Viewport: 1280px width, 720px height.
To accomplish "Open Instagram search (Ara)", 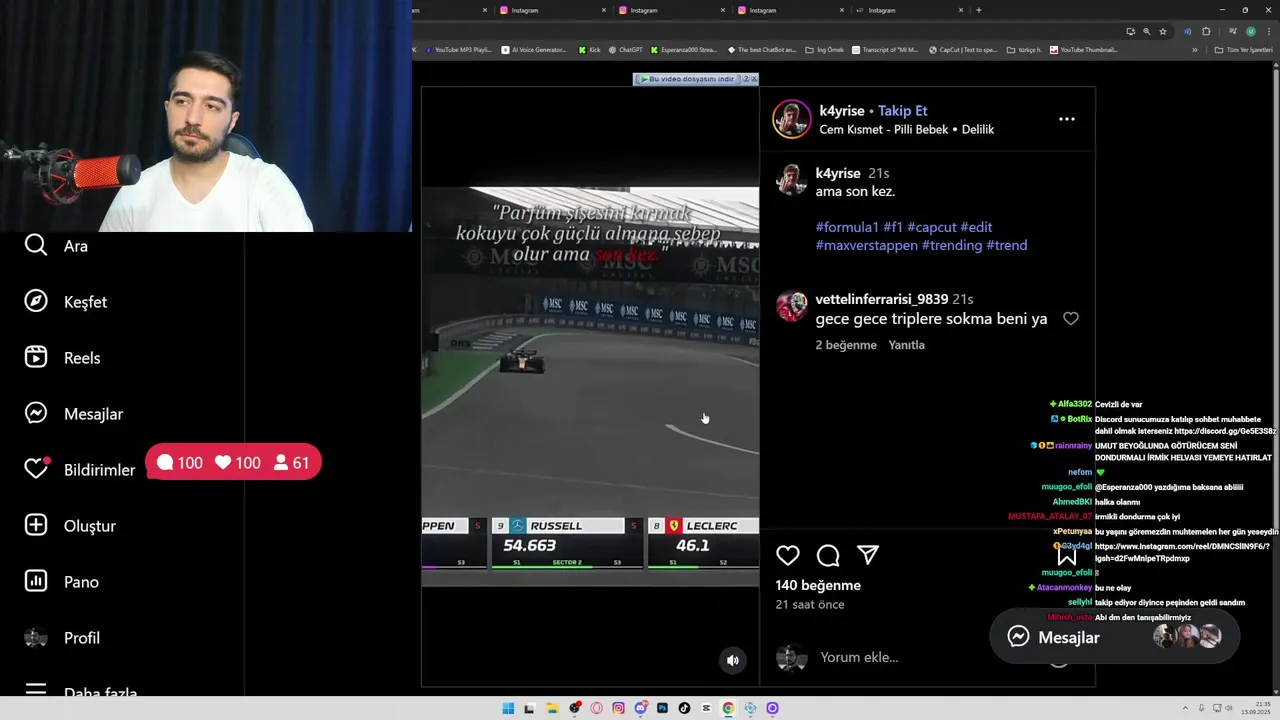I will coord(57,246).
